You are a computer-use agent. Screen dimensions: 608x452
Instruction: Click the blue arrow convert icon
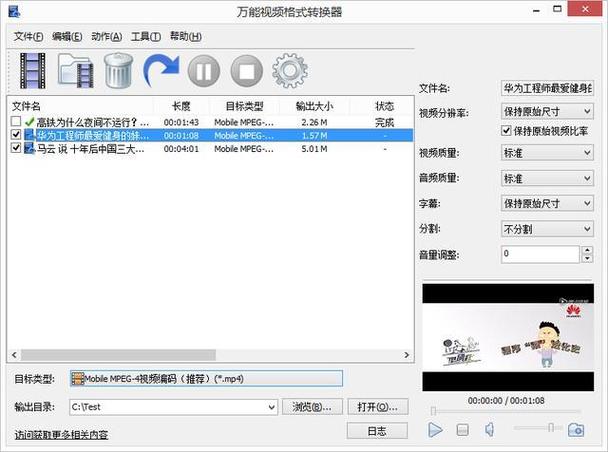coord(161,70)
